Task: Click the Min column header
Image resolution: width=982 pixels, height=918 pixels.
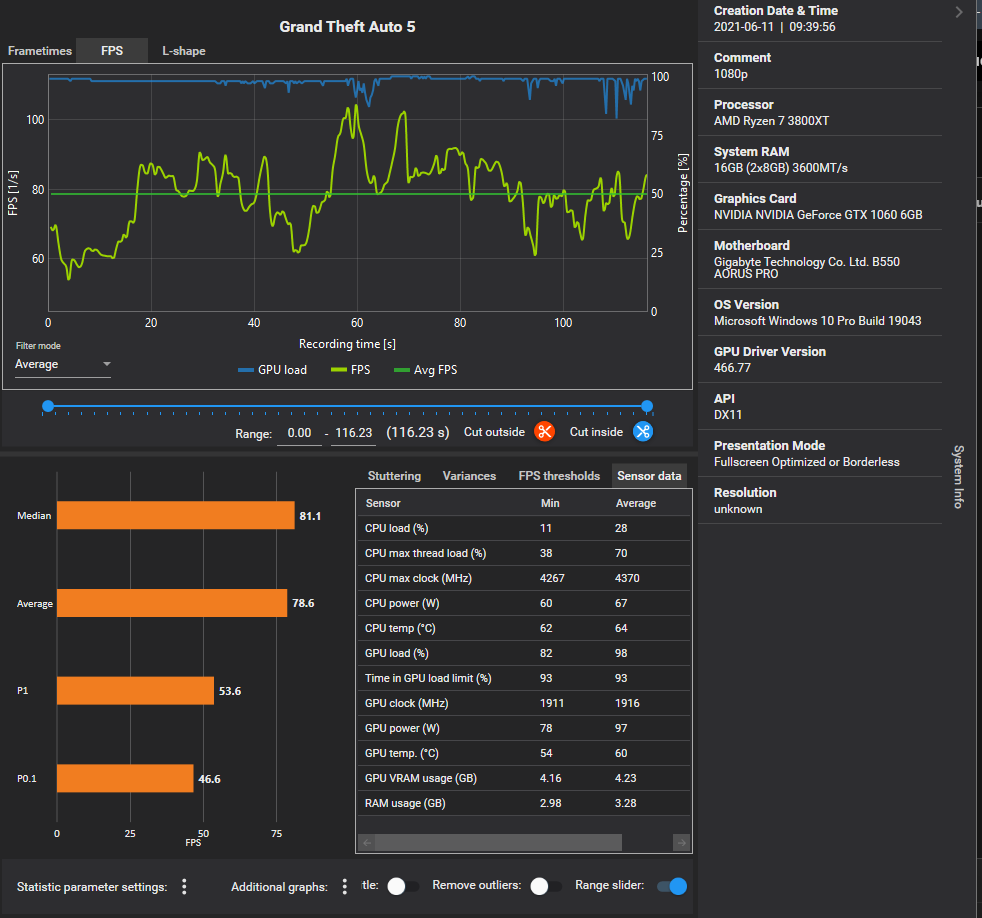Action: (x=550, y=503)
